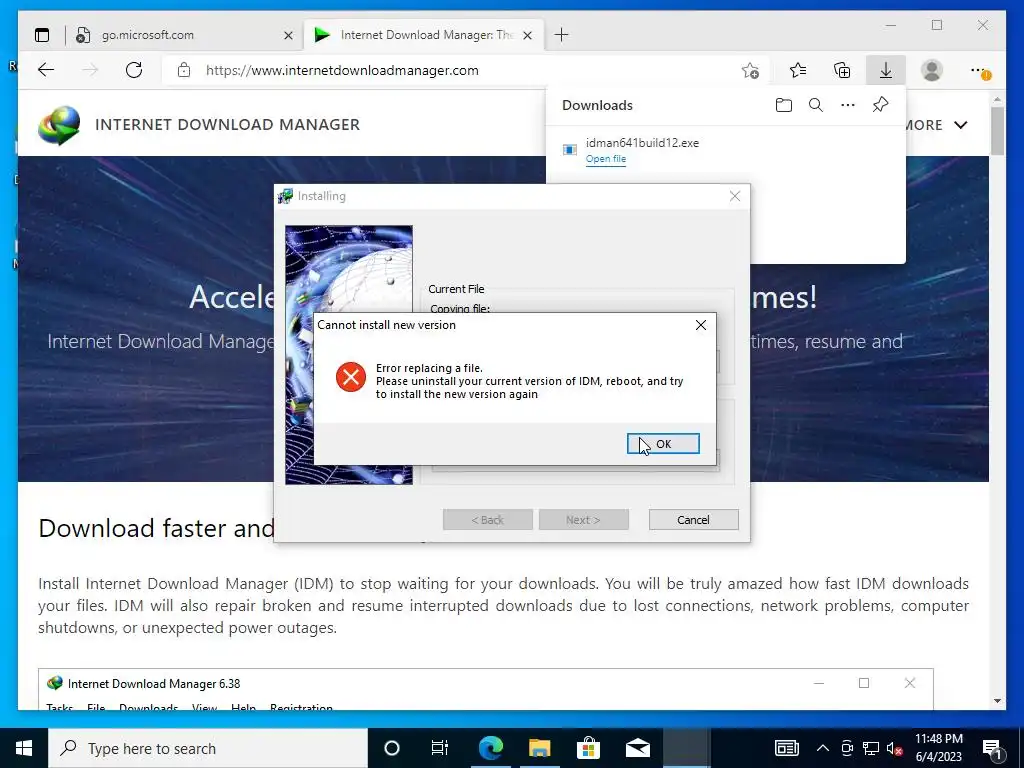Close the go.microsoft.com tab
The height and width of the screenshot is (768, 1024).
pyautogui.click(x=288, y=35)
